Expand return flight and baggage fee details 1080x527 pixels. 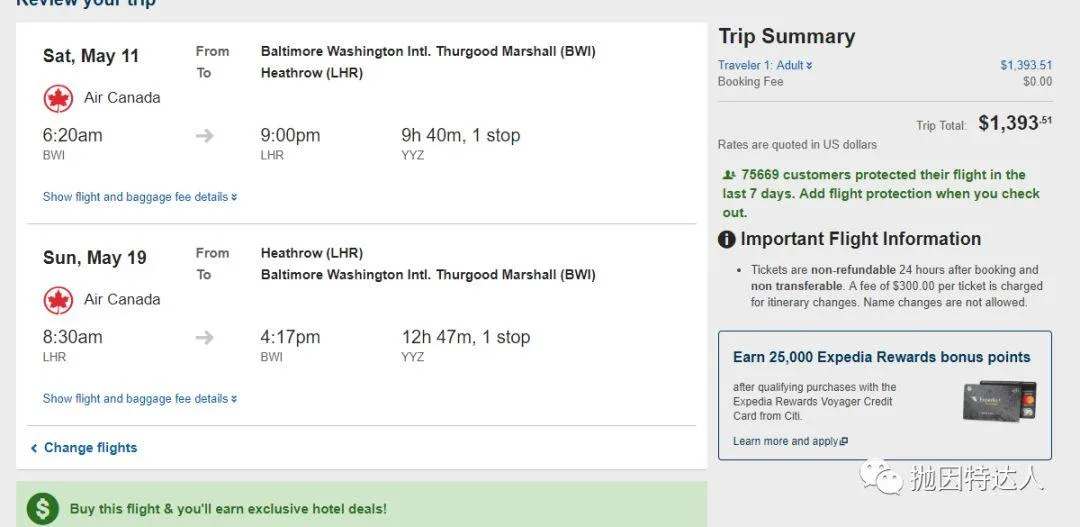(x=139, y=399)
